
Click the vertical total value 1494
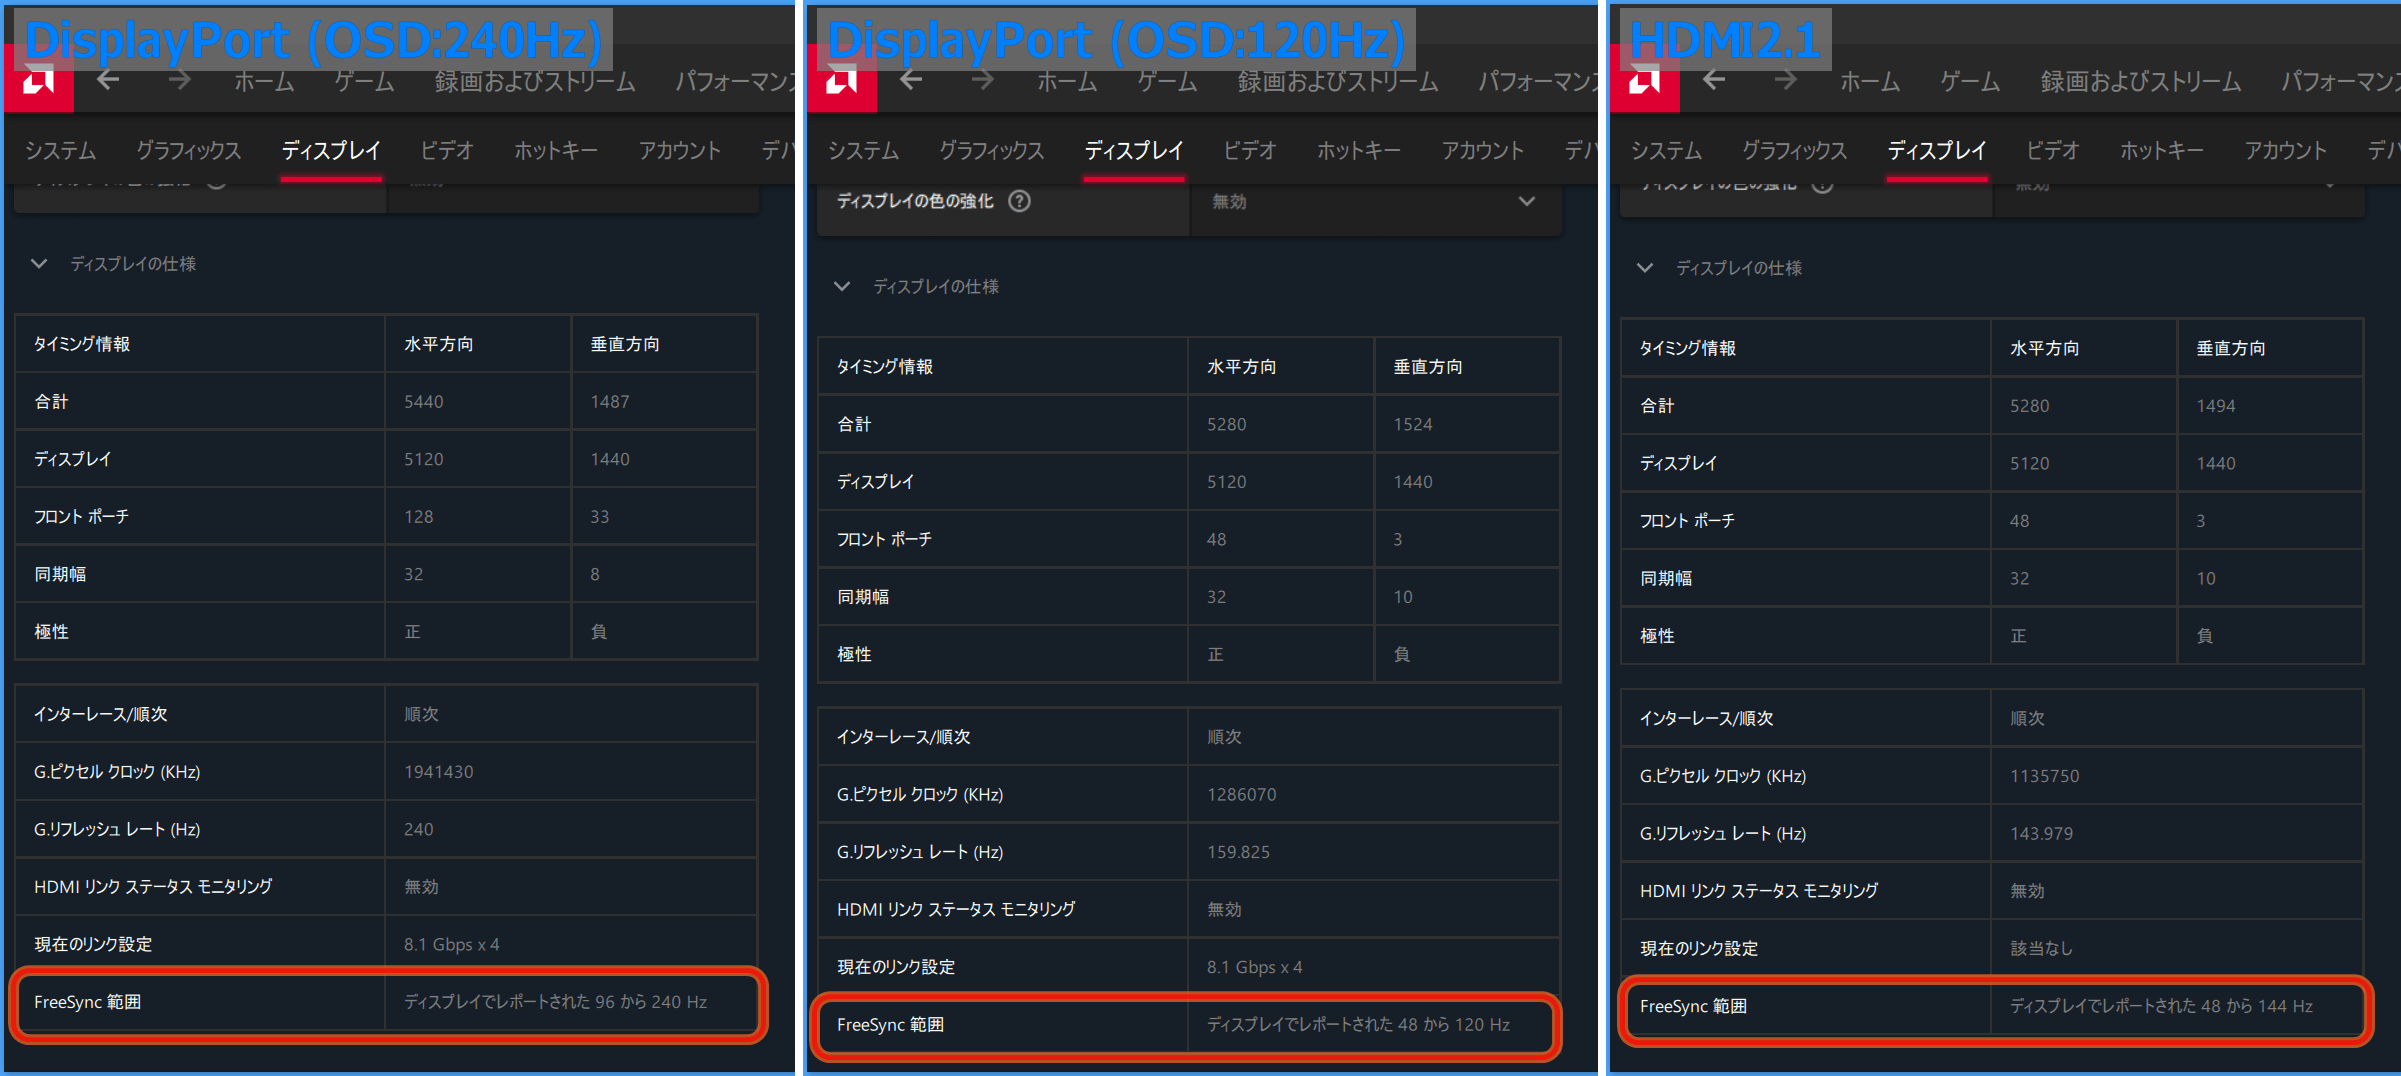pyautogui.click(x=2216, y=406)
